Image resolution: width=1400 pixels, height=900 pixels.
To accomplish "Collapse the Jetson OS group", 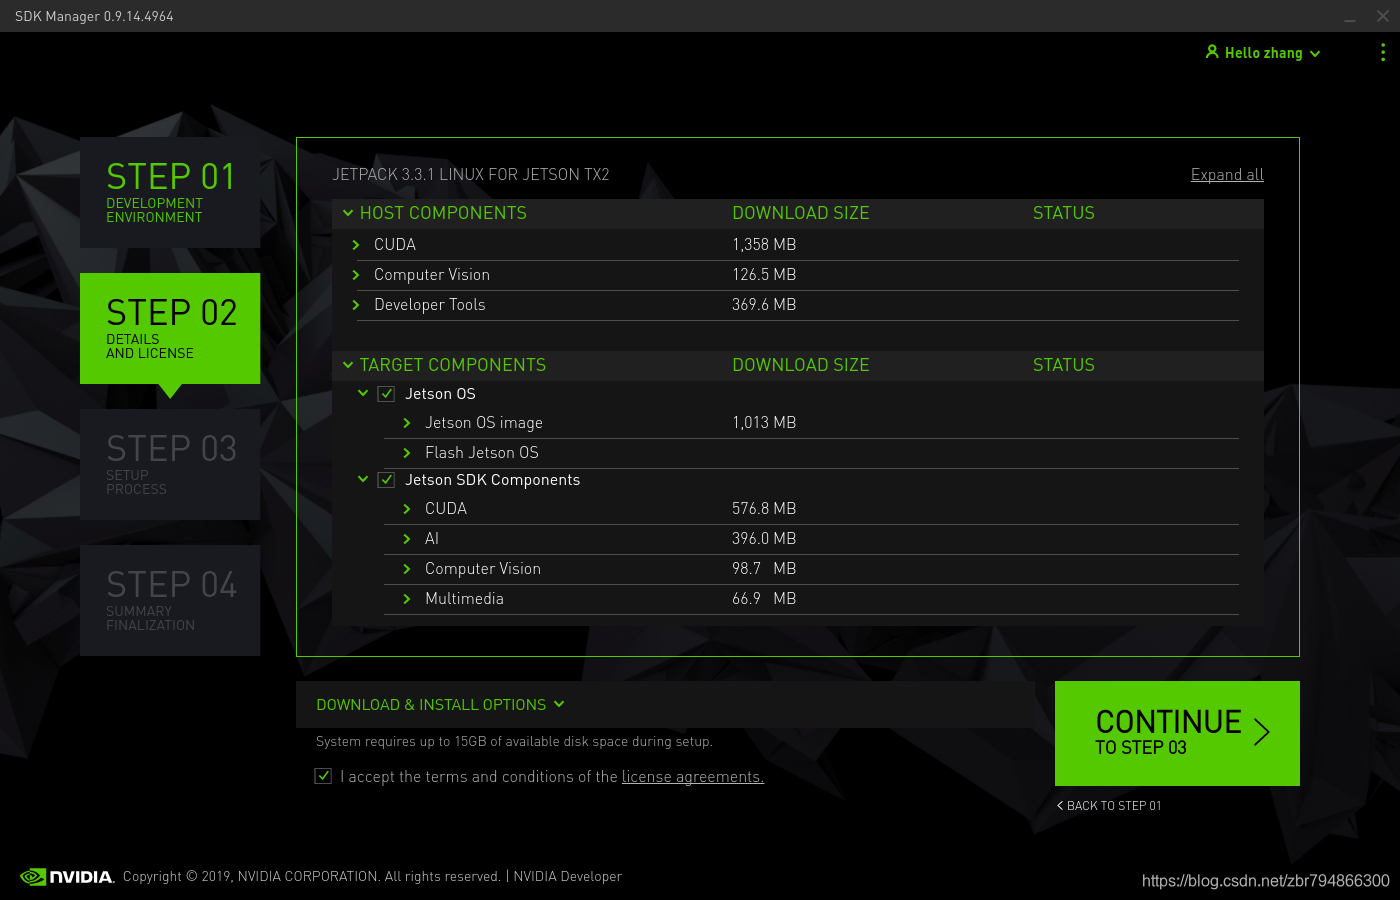I will [x=363, y=393].
